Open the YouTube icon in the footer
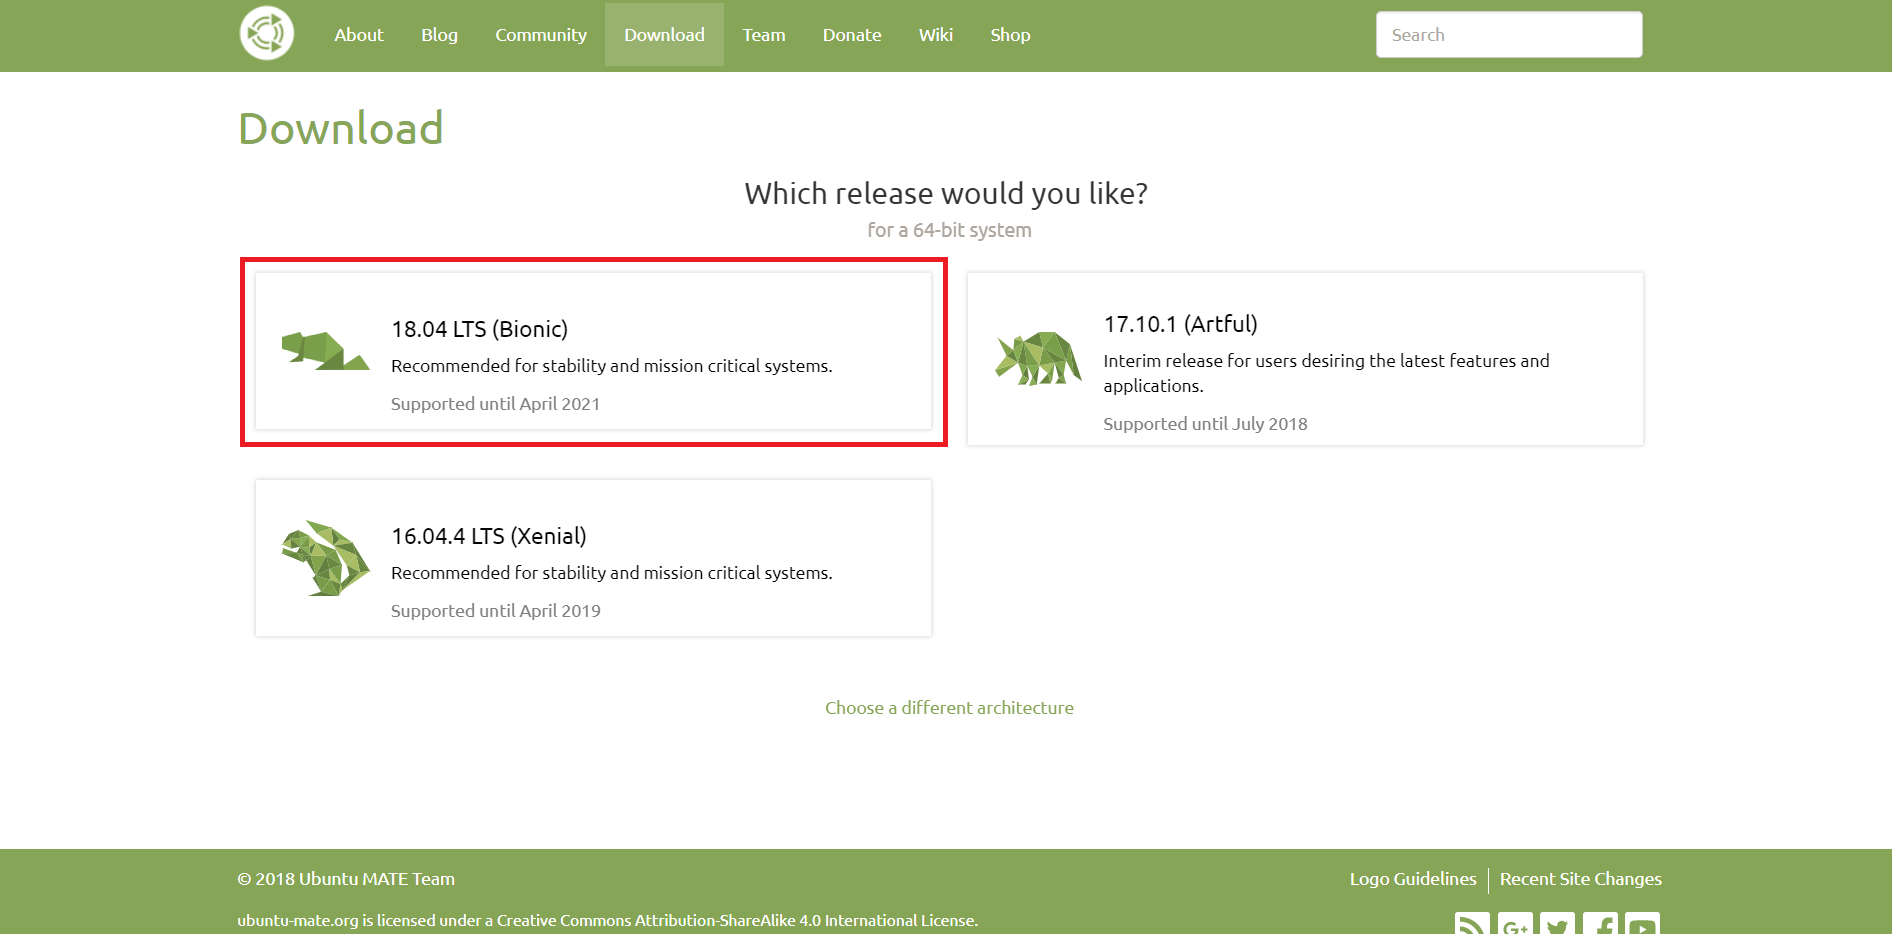Image resolution: width=1892 pixels, height=934 pixels. coord(1641,925)
